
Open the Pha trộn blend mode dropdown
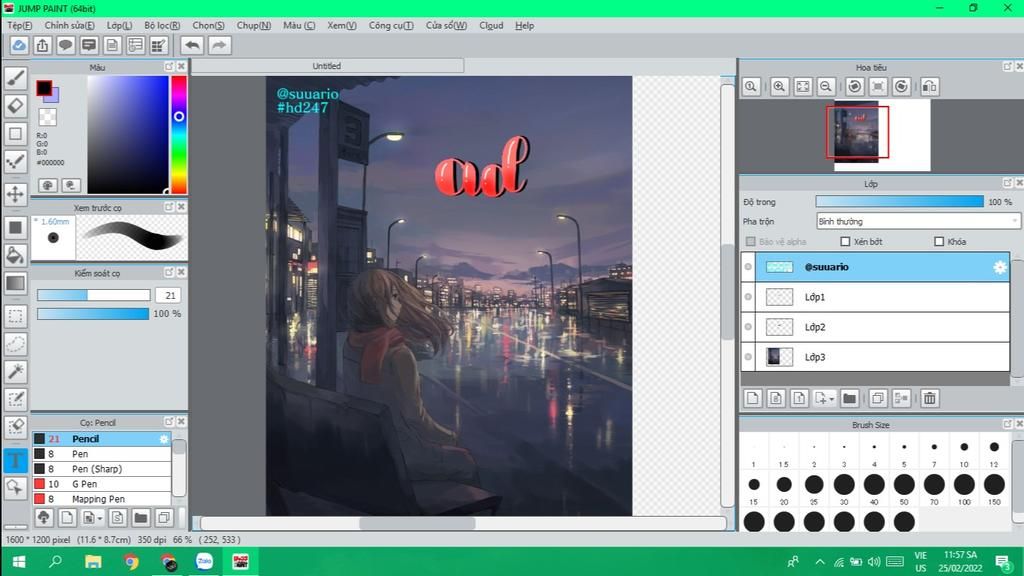[x=918, y=221]
